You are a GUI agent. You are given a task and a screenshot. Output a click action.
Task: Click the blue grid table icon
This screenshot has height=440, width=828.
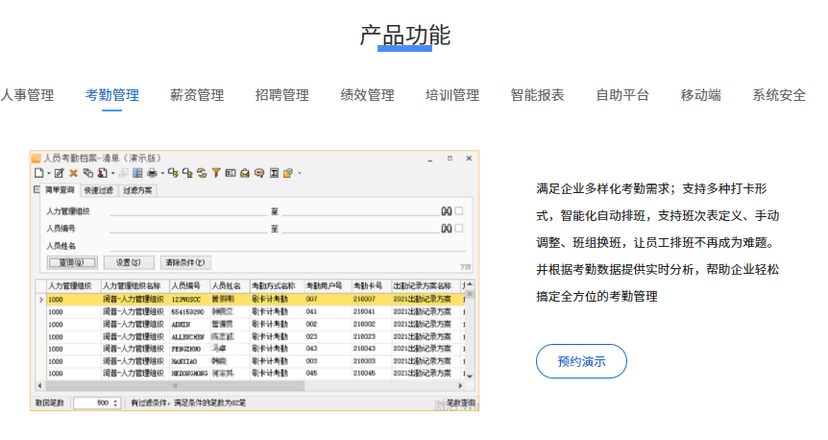[x=137, y=173]
